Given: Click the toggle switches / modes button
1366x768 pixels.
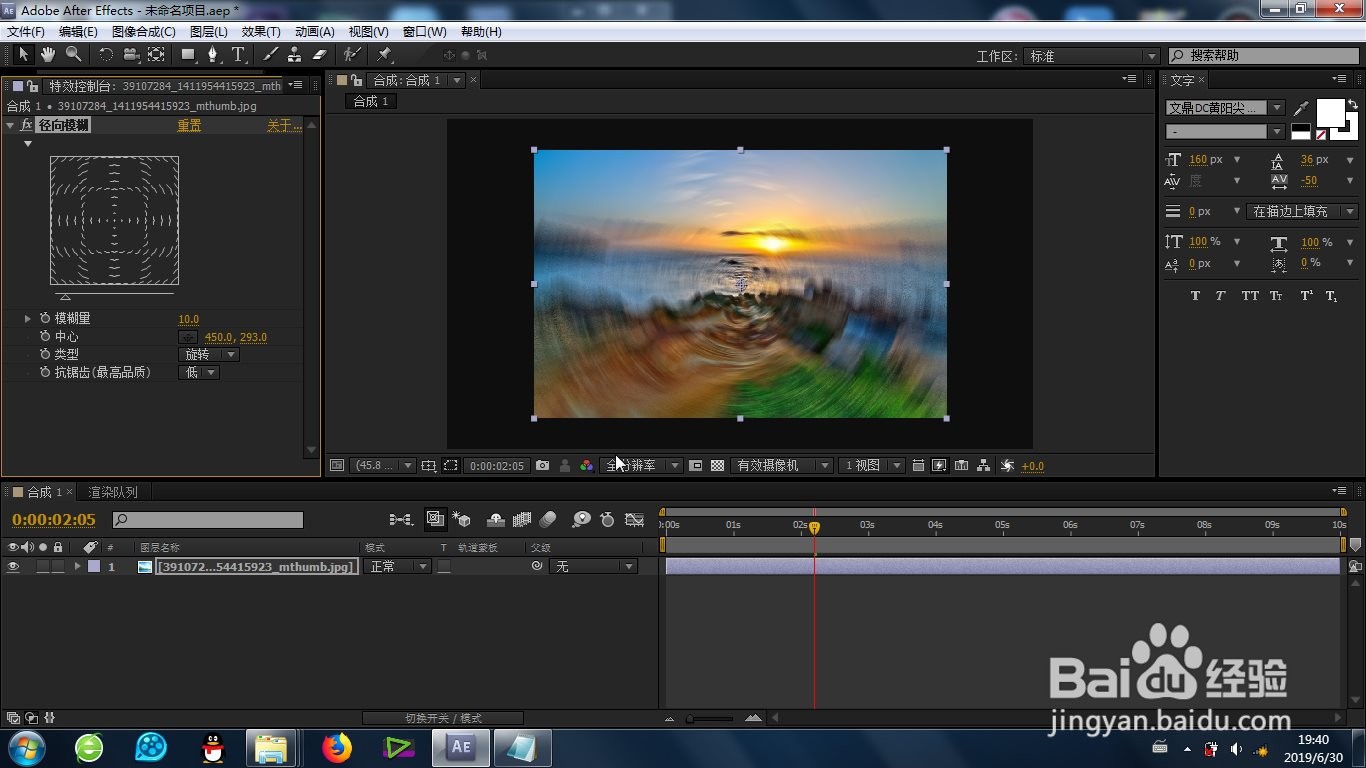Looking at the screenshot, I should [443, 718].
